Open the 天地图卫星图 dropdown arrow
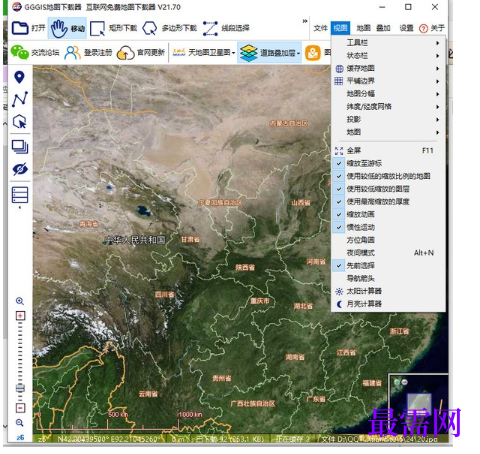 click(233, 53)
